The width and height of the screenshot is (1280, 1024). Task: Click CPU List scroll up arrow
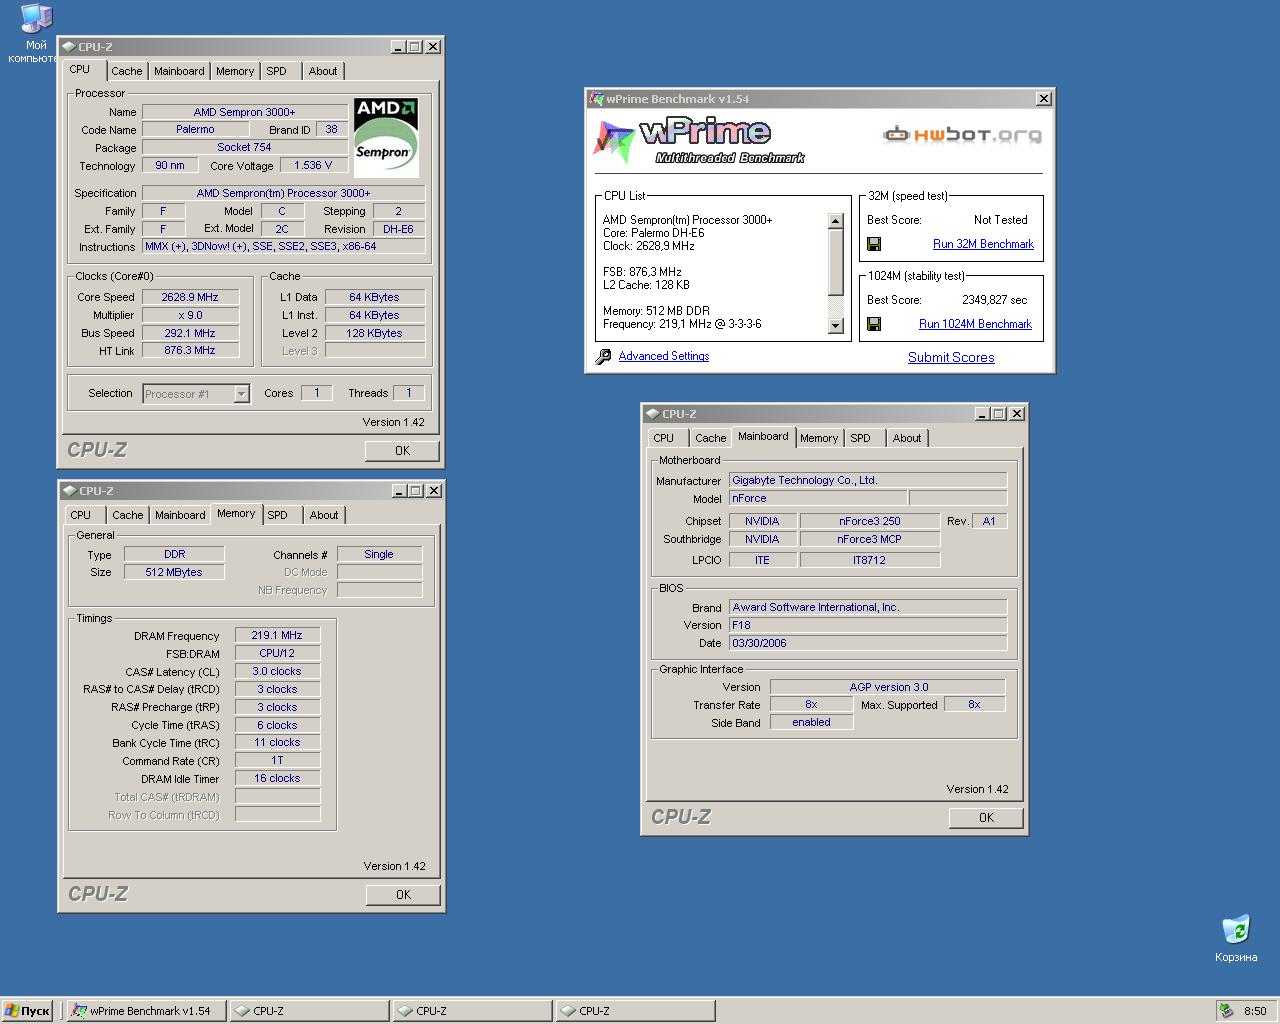tap(836, 221)
